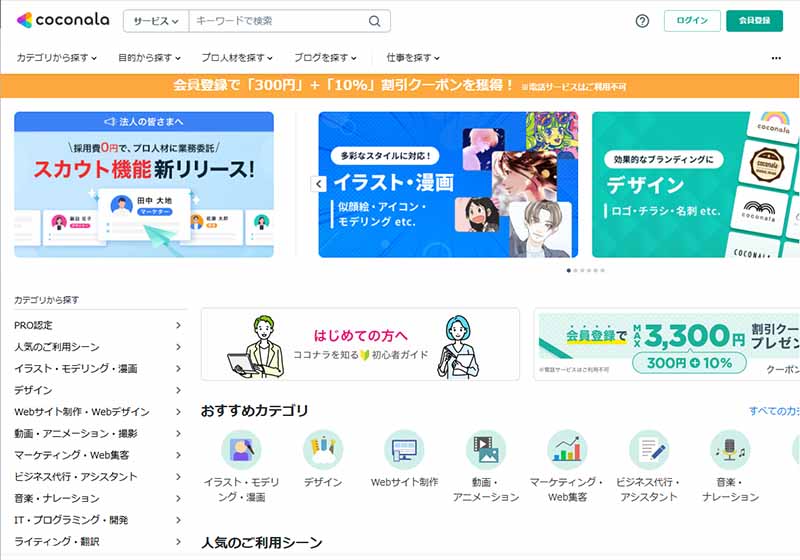The width and height of the screenshot is (800, 560).
Task: Open ビジネス代行・アシスタント sidebar item
Action: [x=98, y=476]
